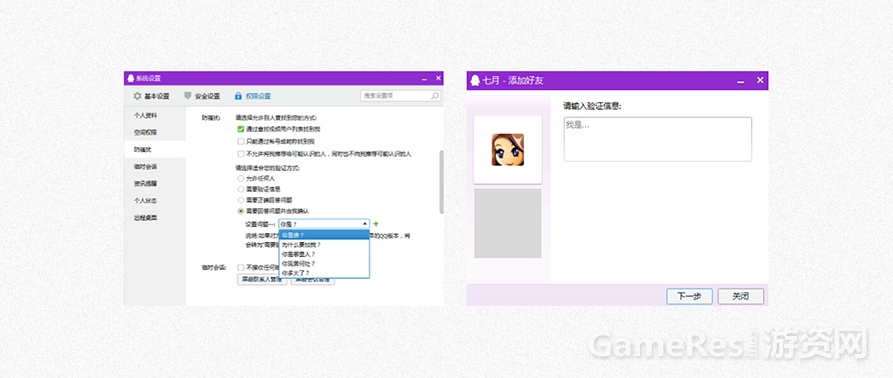Click the QQ penguin icon in 系统设置 titlebar
This screenshot has height=378, width=893.
[130, 78]
